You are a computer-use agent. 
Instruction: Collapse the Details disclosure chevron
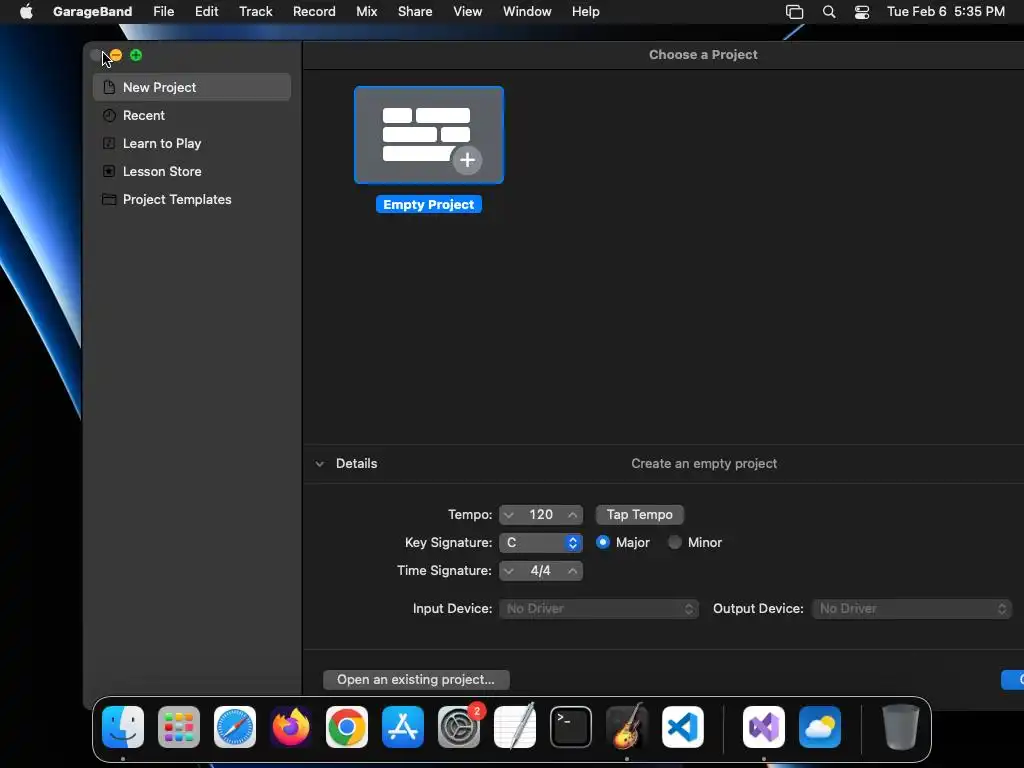coord(319,464)
